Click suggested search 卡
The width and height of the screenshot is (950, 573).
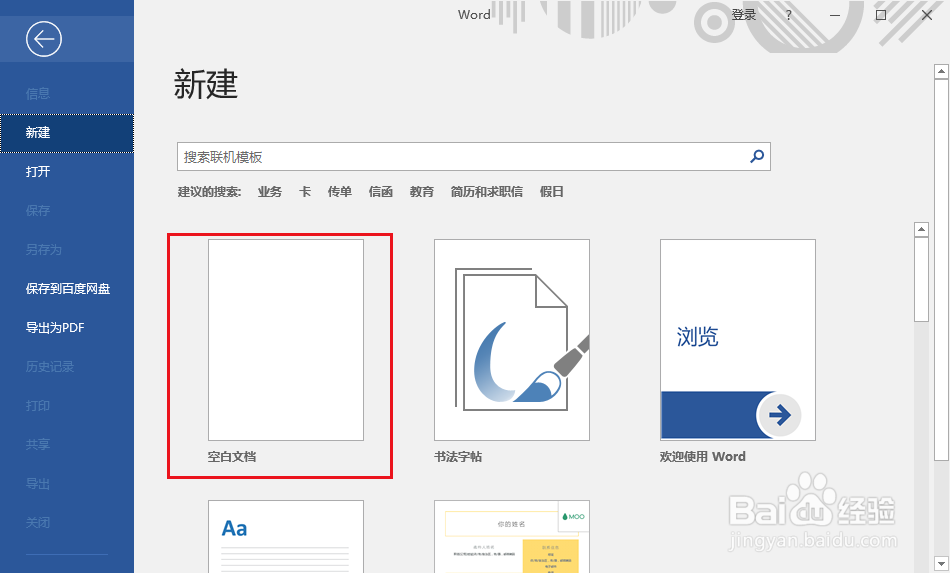click(305, 192)
